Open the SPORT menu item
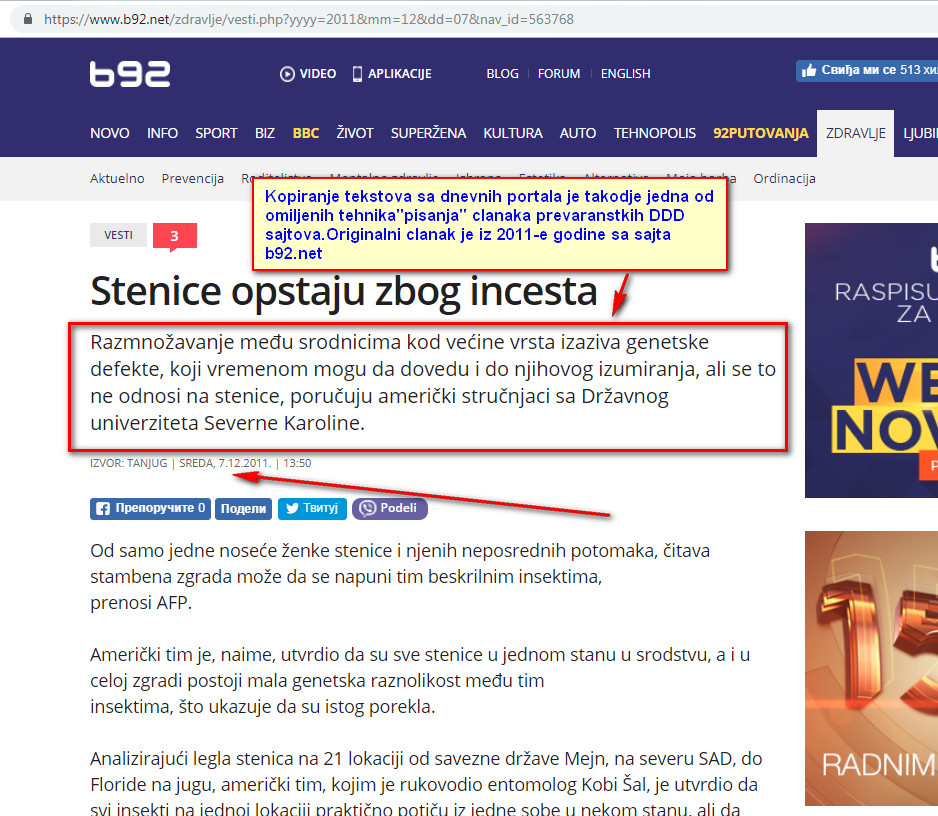The width and height of the screenshot is (938, 816). [216, 133]
